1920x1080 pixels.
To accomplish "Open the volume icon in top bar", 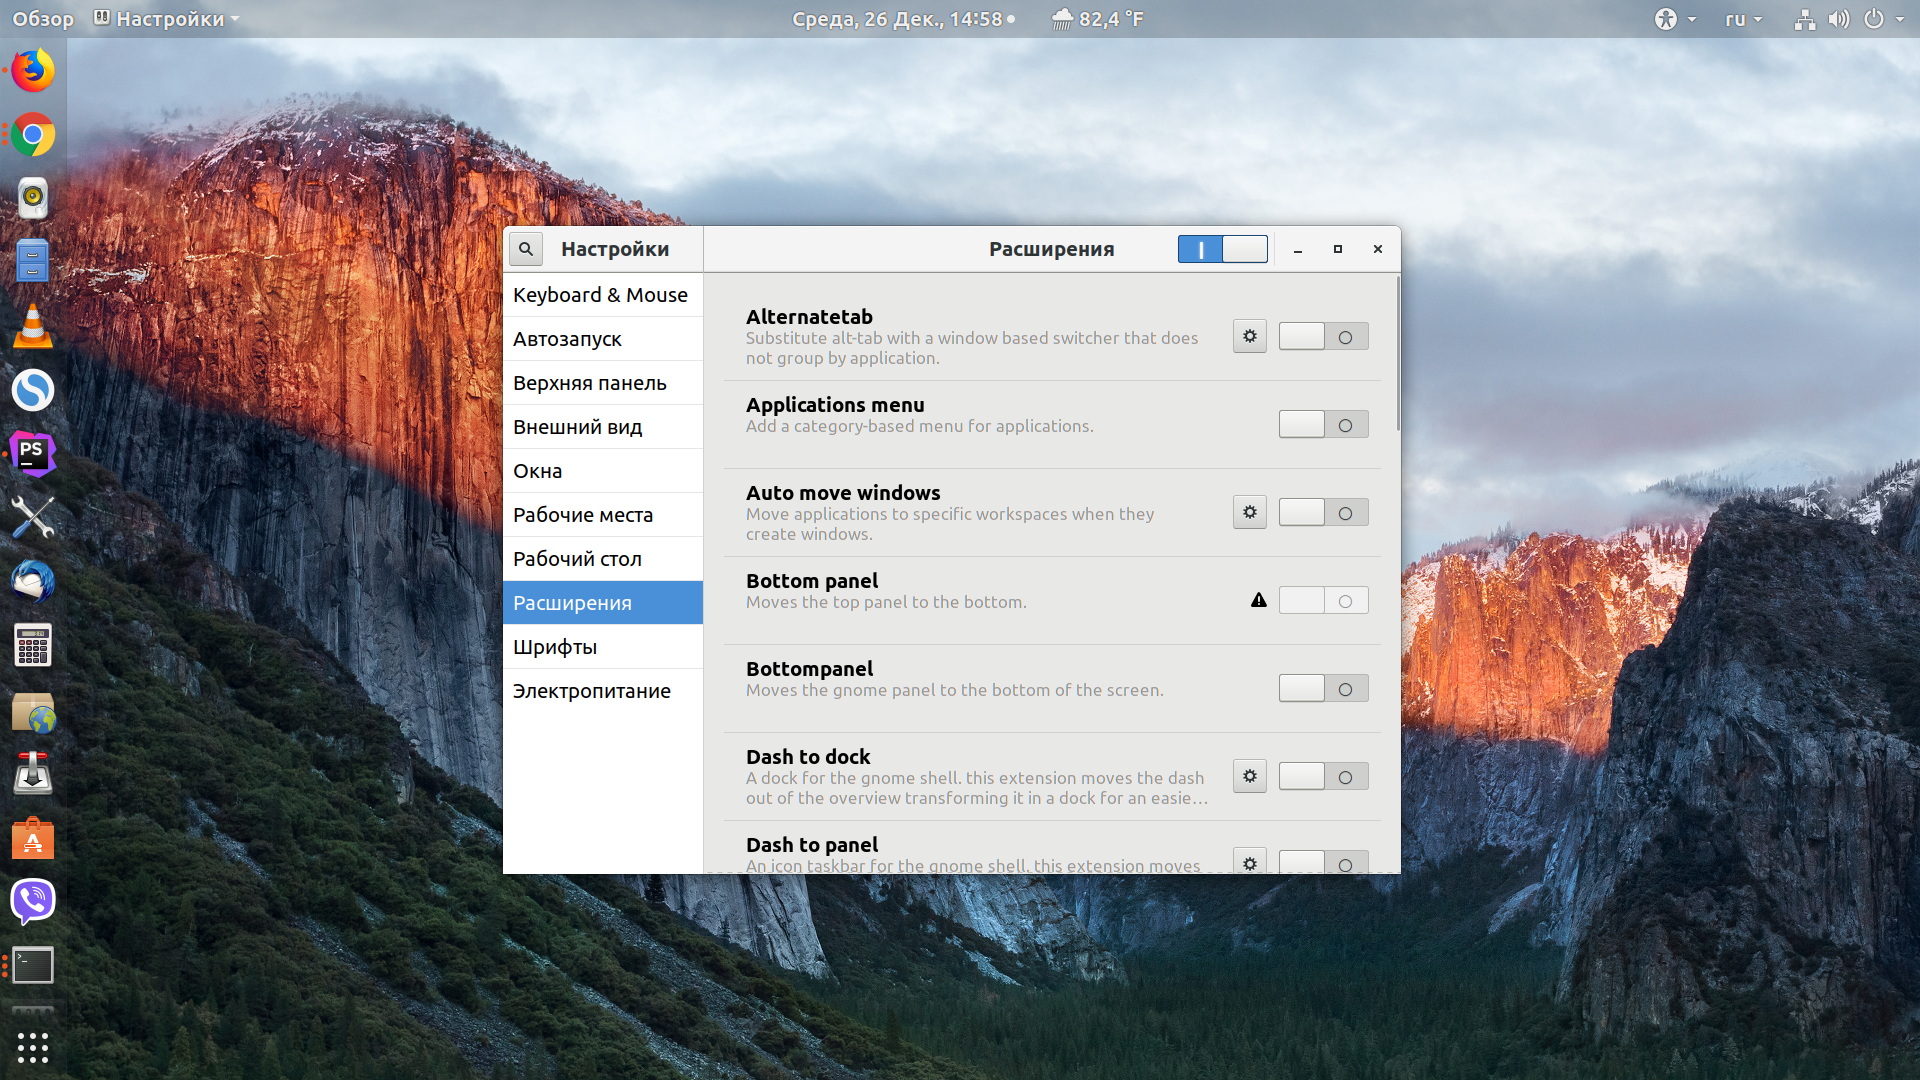I will pyautogui.click(x=1838, y=19).
